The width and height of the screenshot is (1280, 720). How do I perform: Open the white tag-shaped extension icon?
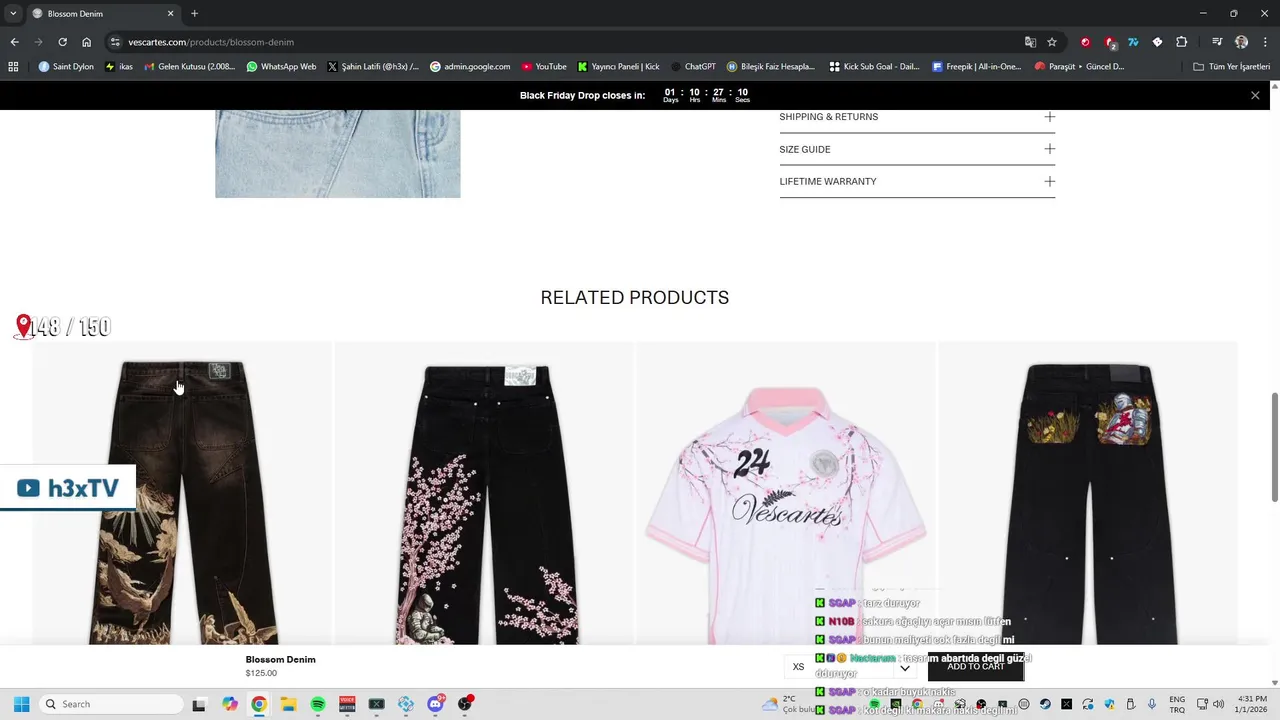coord(1157,42)
